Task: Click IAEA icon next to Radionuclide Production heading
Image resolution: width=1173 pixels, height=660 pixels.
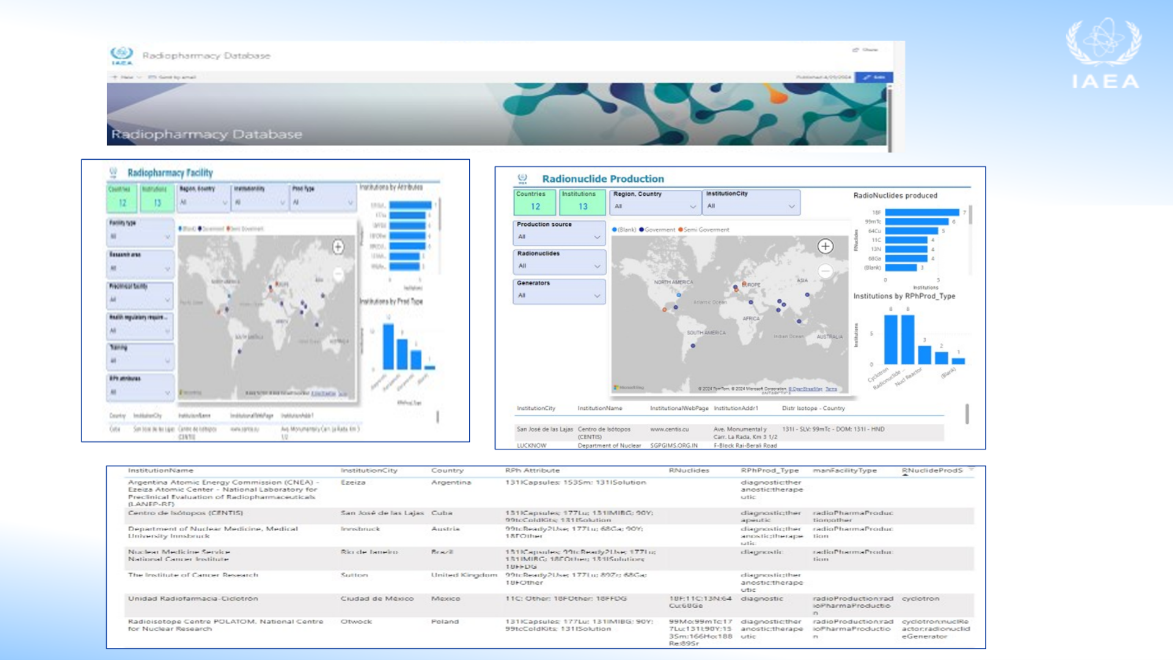Action: click(x=522, y=179)
